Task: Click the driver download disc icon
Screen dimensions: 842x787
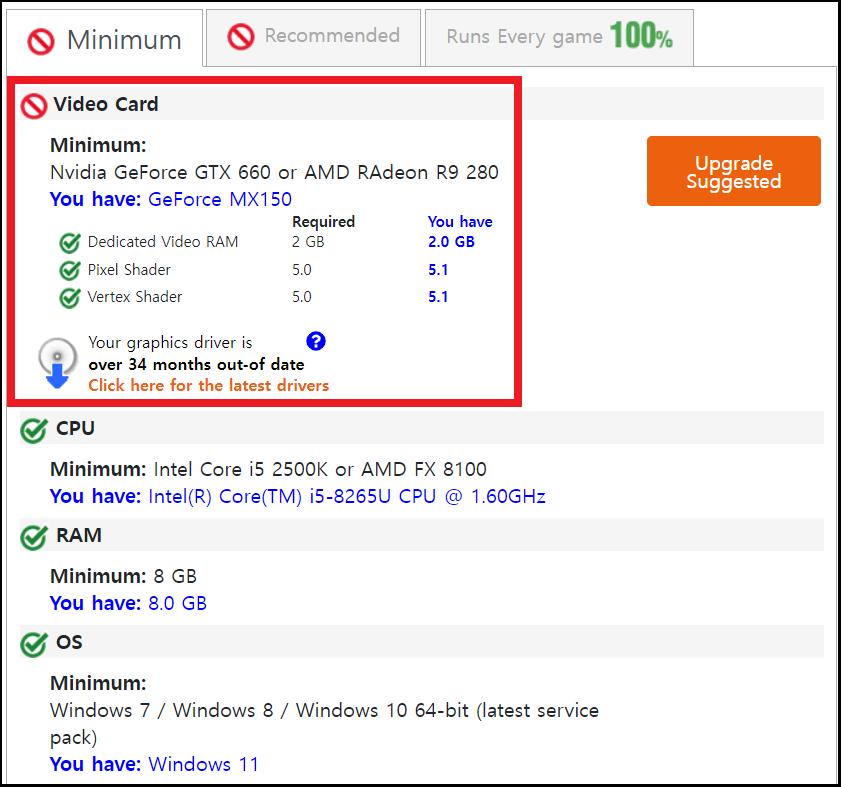Action: [57, 362]
